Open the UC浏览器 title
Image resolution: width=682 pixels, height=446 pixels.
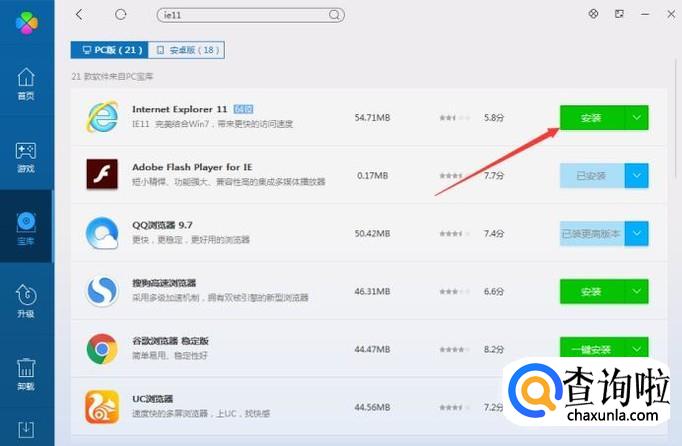(153, 399)
